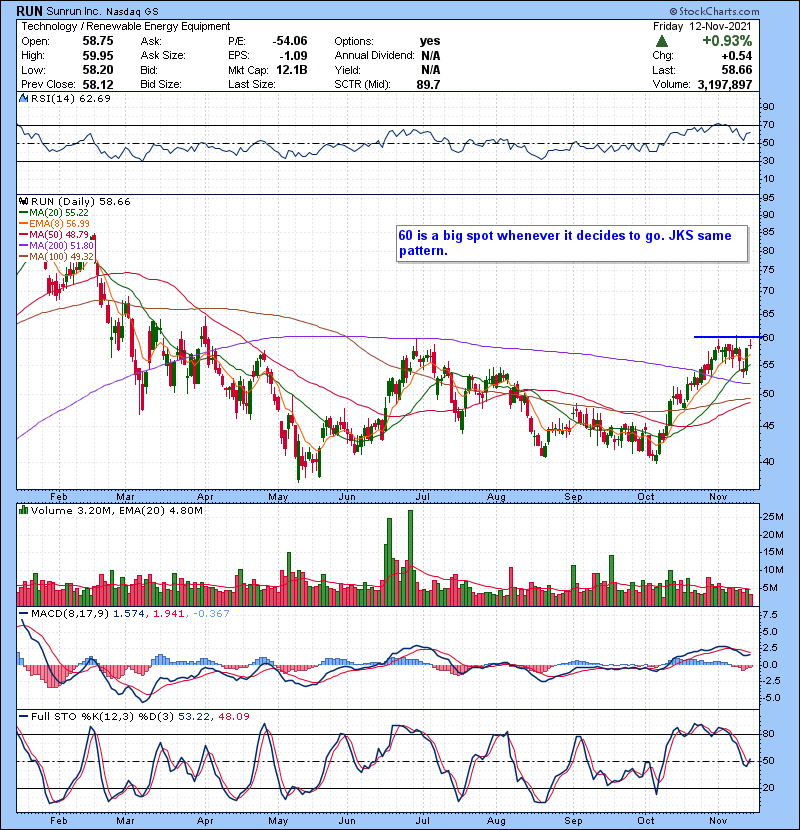
Task: Click the Options value yes
Action: pos(430,41)
